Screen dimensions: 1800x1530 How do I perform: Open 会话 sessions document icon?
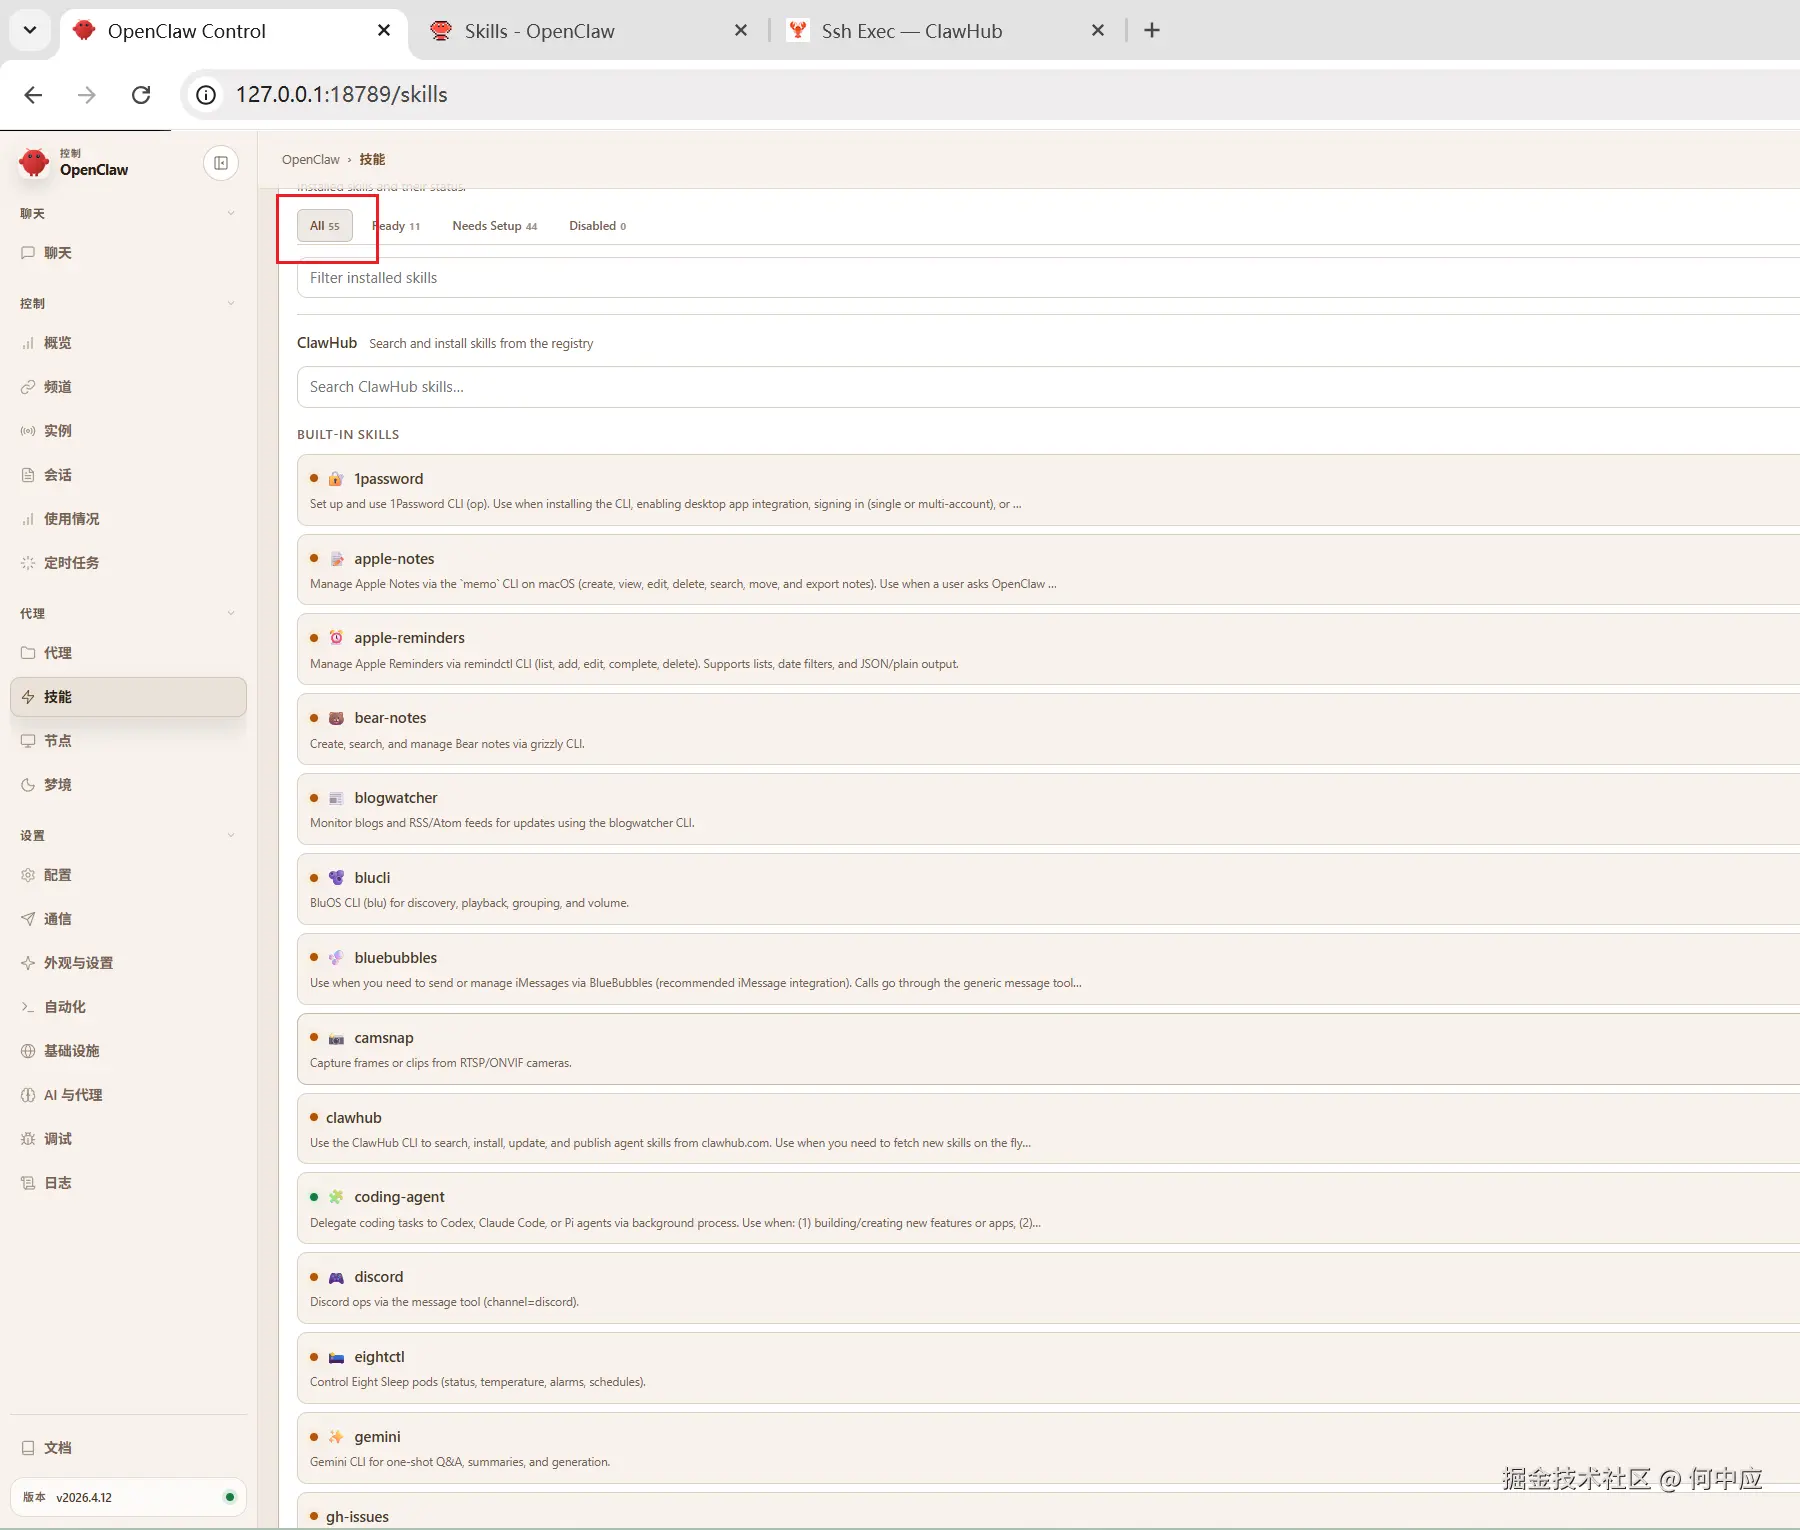coord(28,475)
